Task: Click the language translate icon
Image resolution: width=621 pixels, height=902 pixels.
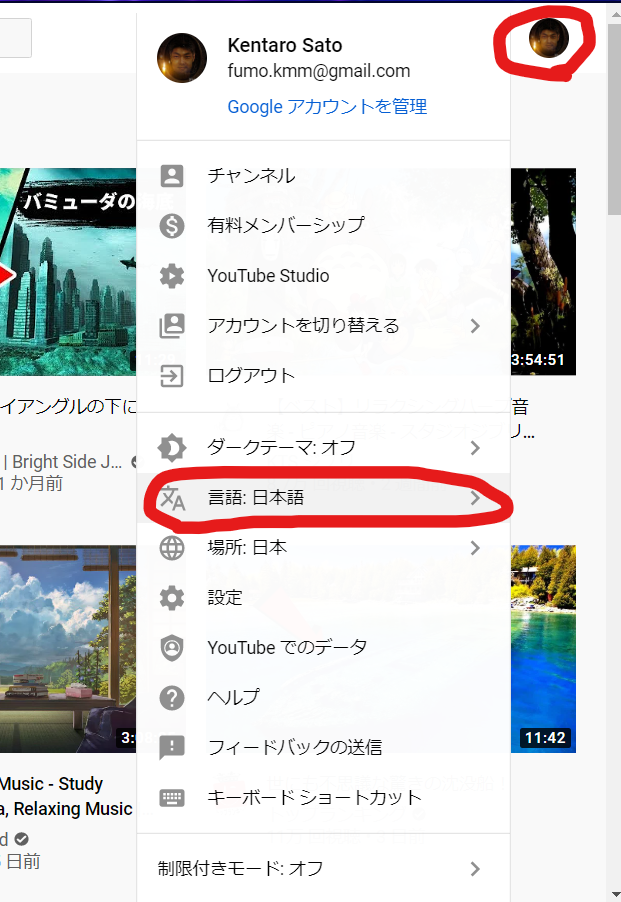Action: tap(172, 498)
